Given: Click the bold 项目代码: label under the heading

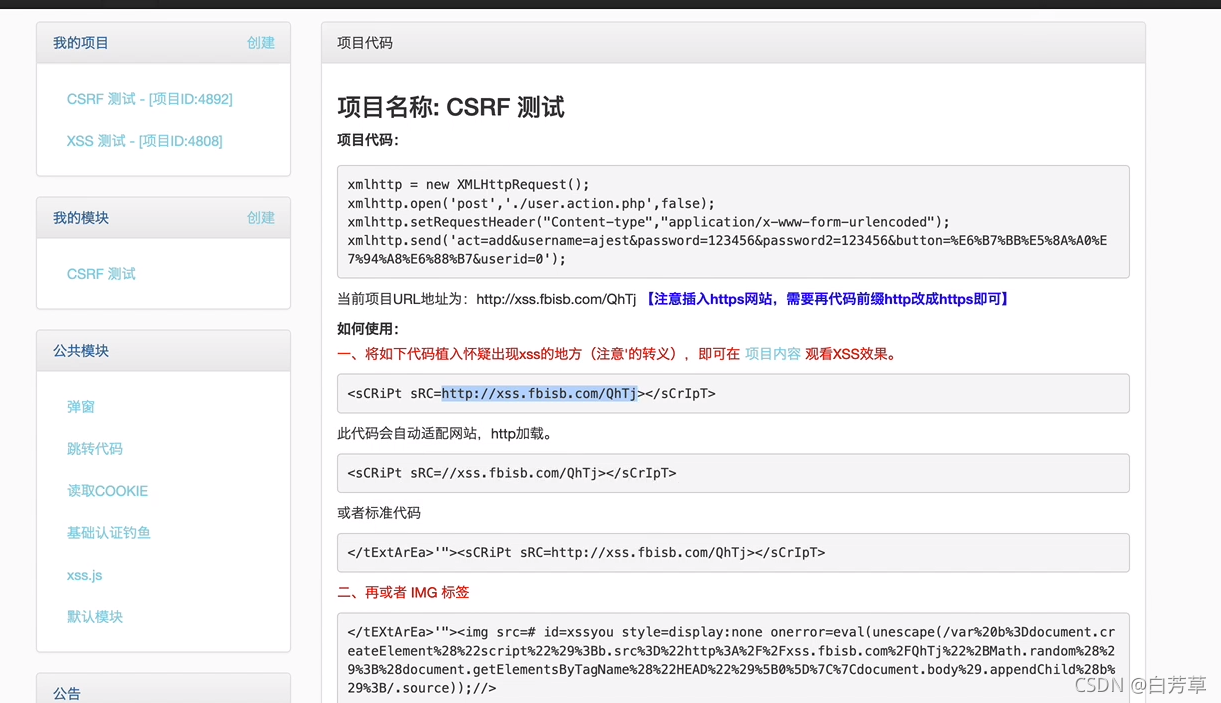Looking at the screenshot, I should (368, 140).
